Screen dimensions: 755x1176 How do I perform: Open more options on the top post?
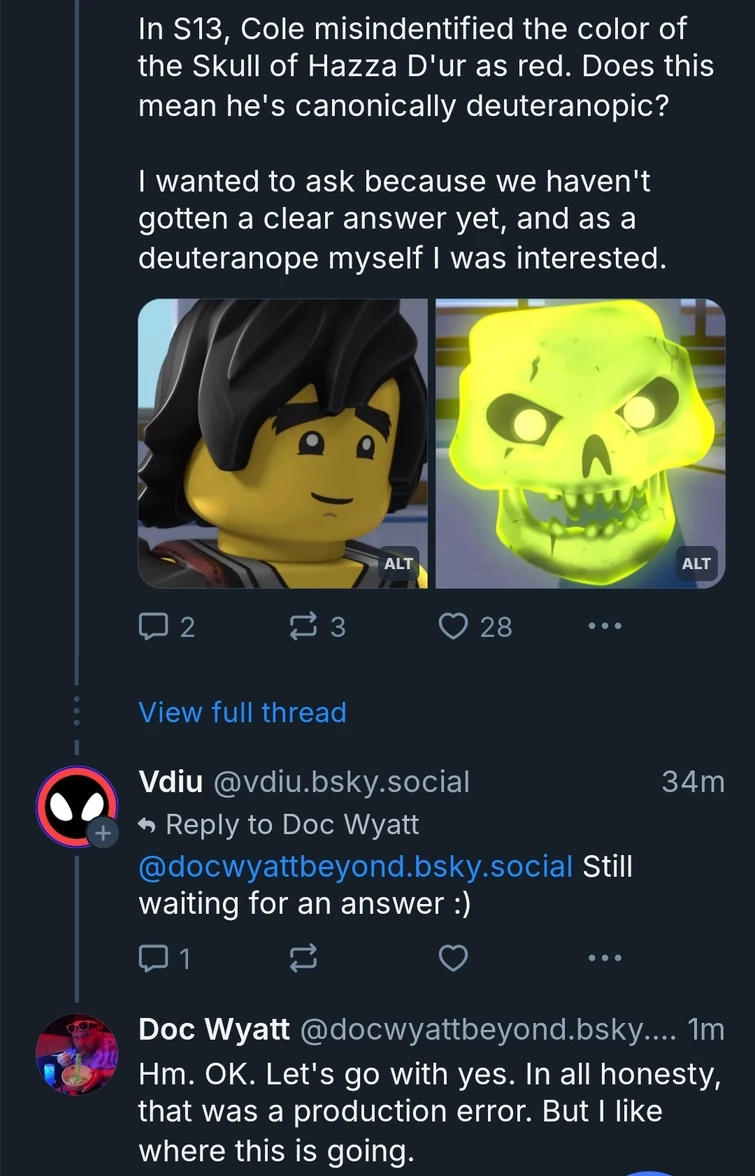coord(604,626)
